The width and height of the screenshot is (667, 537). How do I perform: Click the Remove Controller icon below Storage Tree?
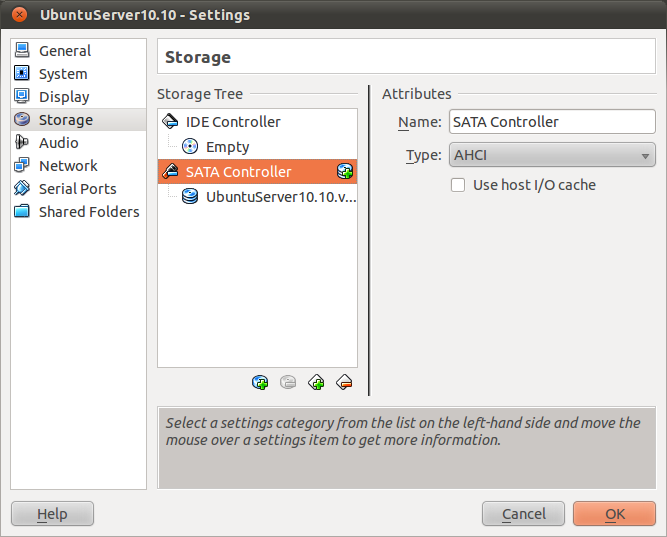[x=345, y=382]
